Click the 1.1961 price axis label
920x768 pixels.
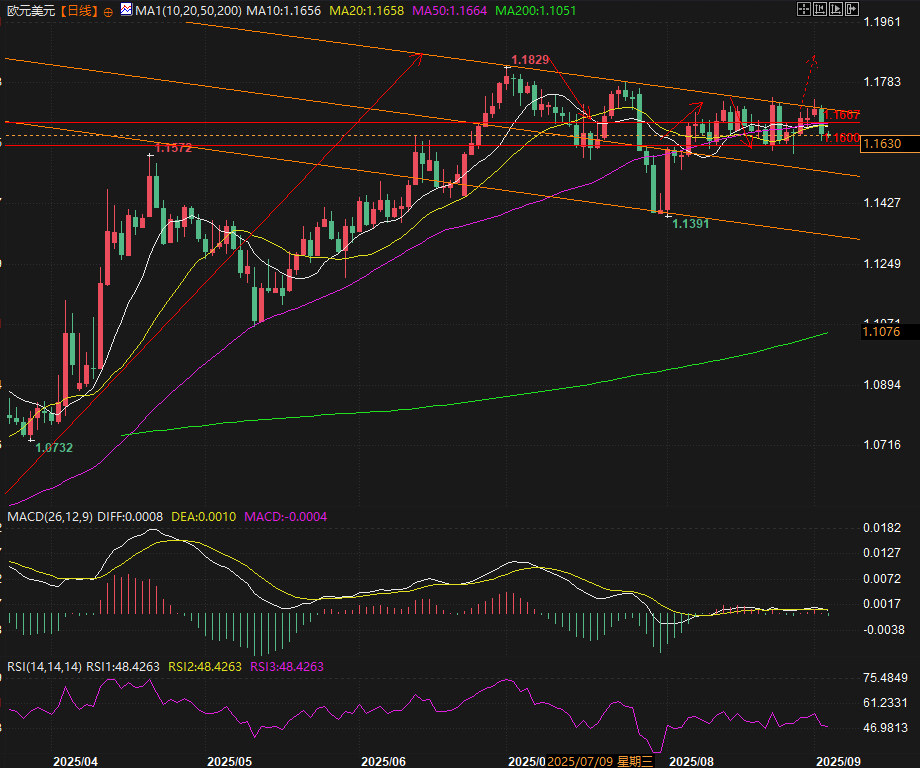coord(882,22)
